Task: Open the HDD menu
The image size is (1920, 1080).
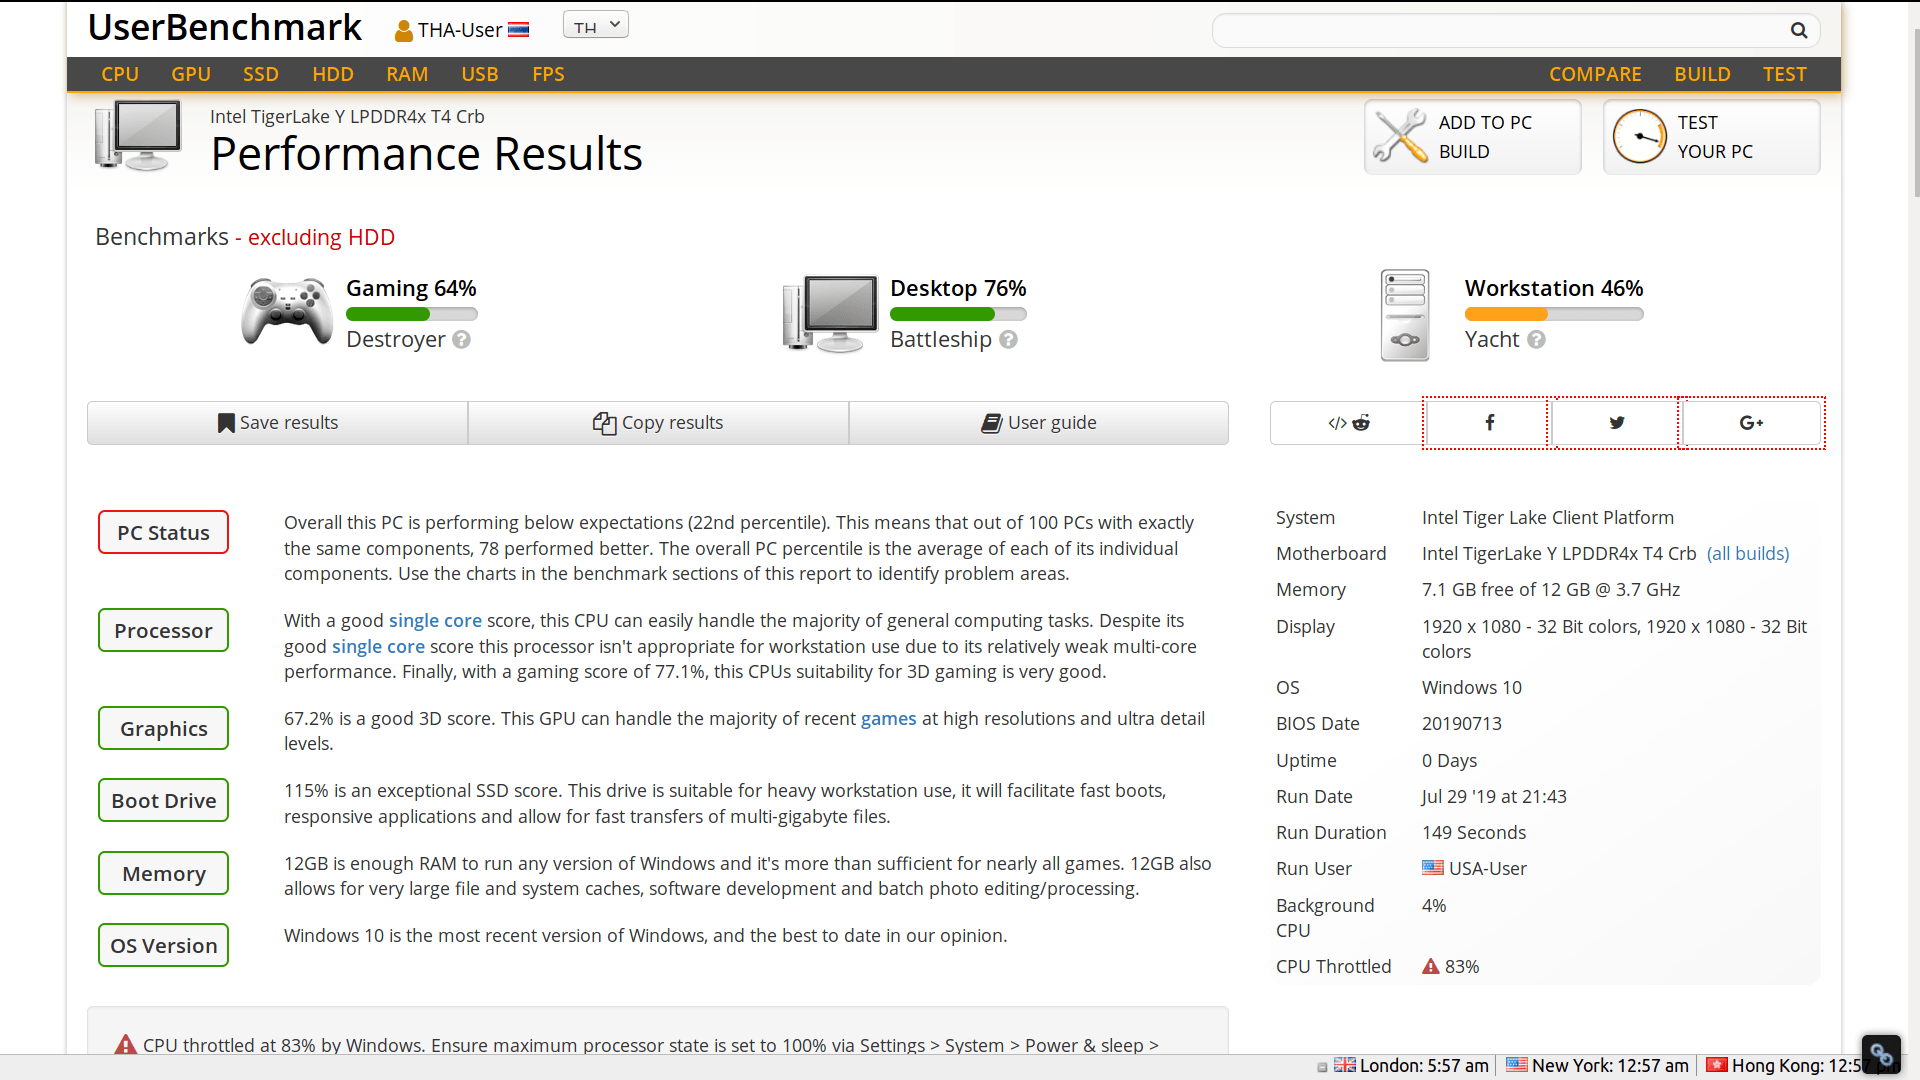Action: [333, 74]
